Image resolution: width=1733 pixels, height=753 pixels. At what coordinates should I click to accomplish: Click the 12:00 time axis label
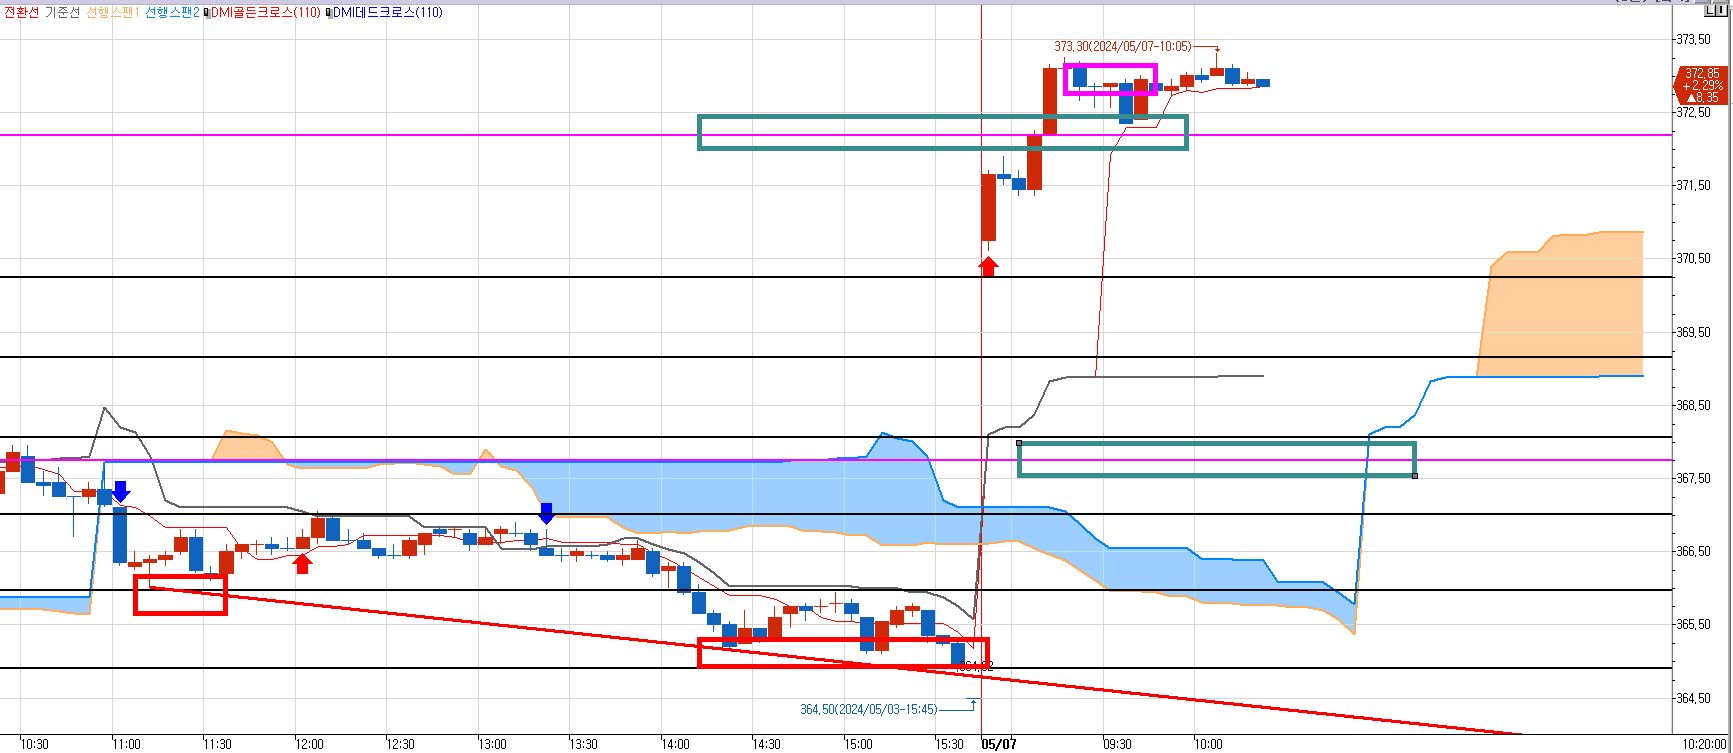point(309,745)
